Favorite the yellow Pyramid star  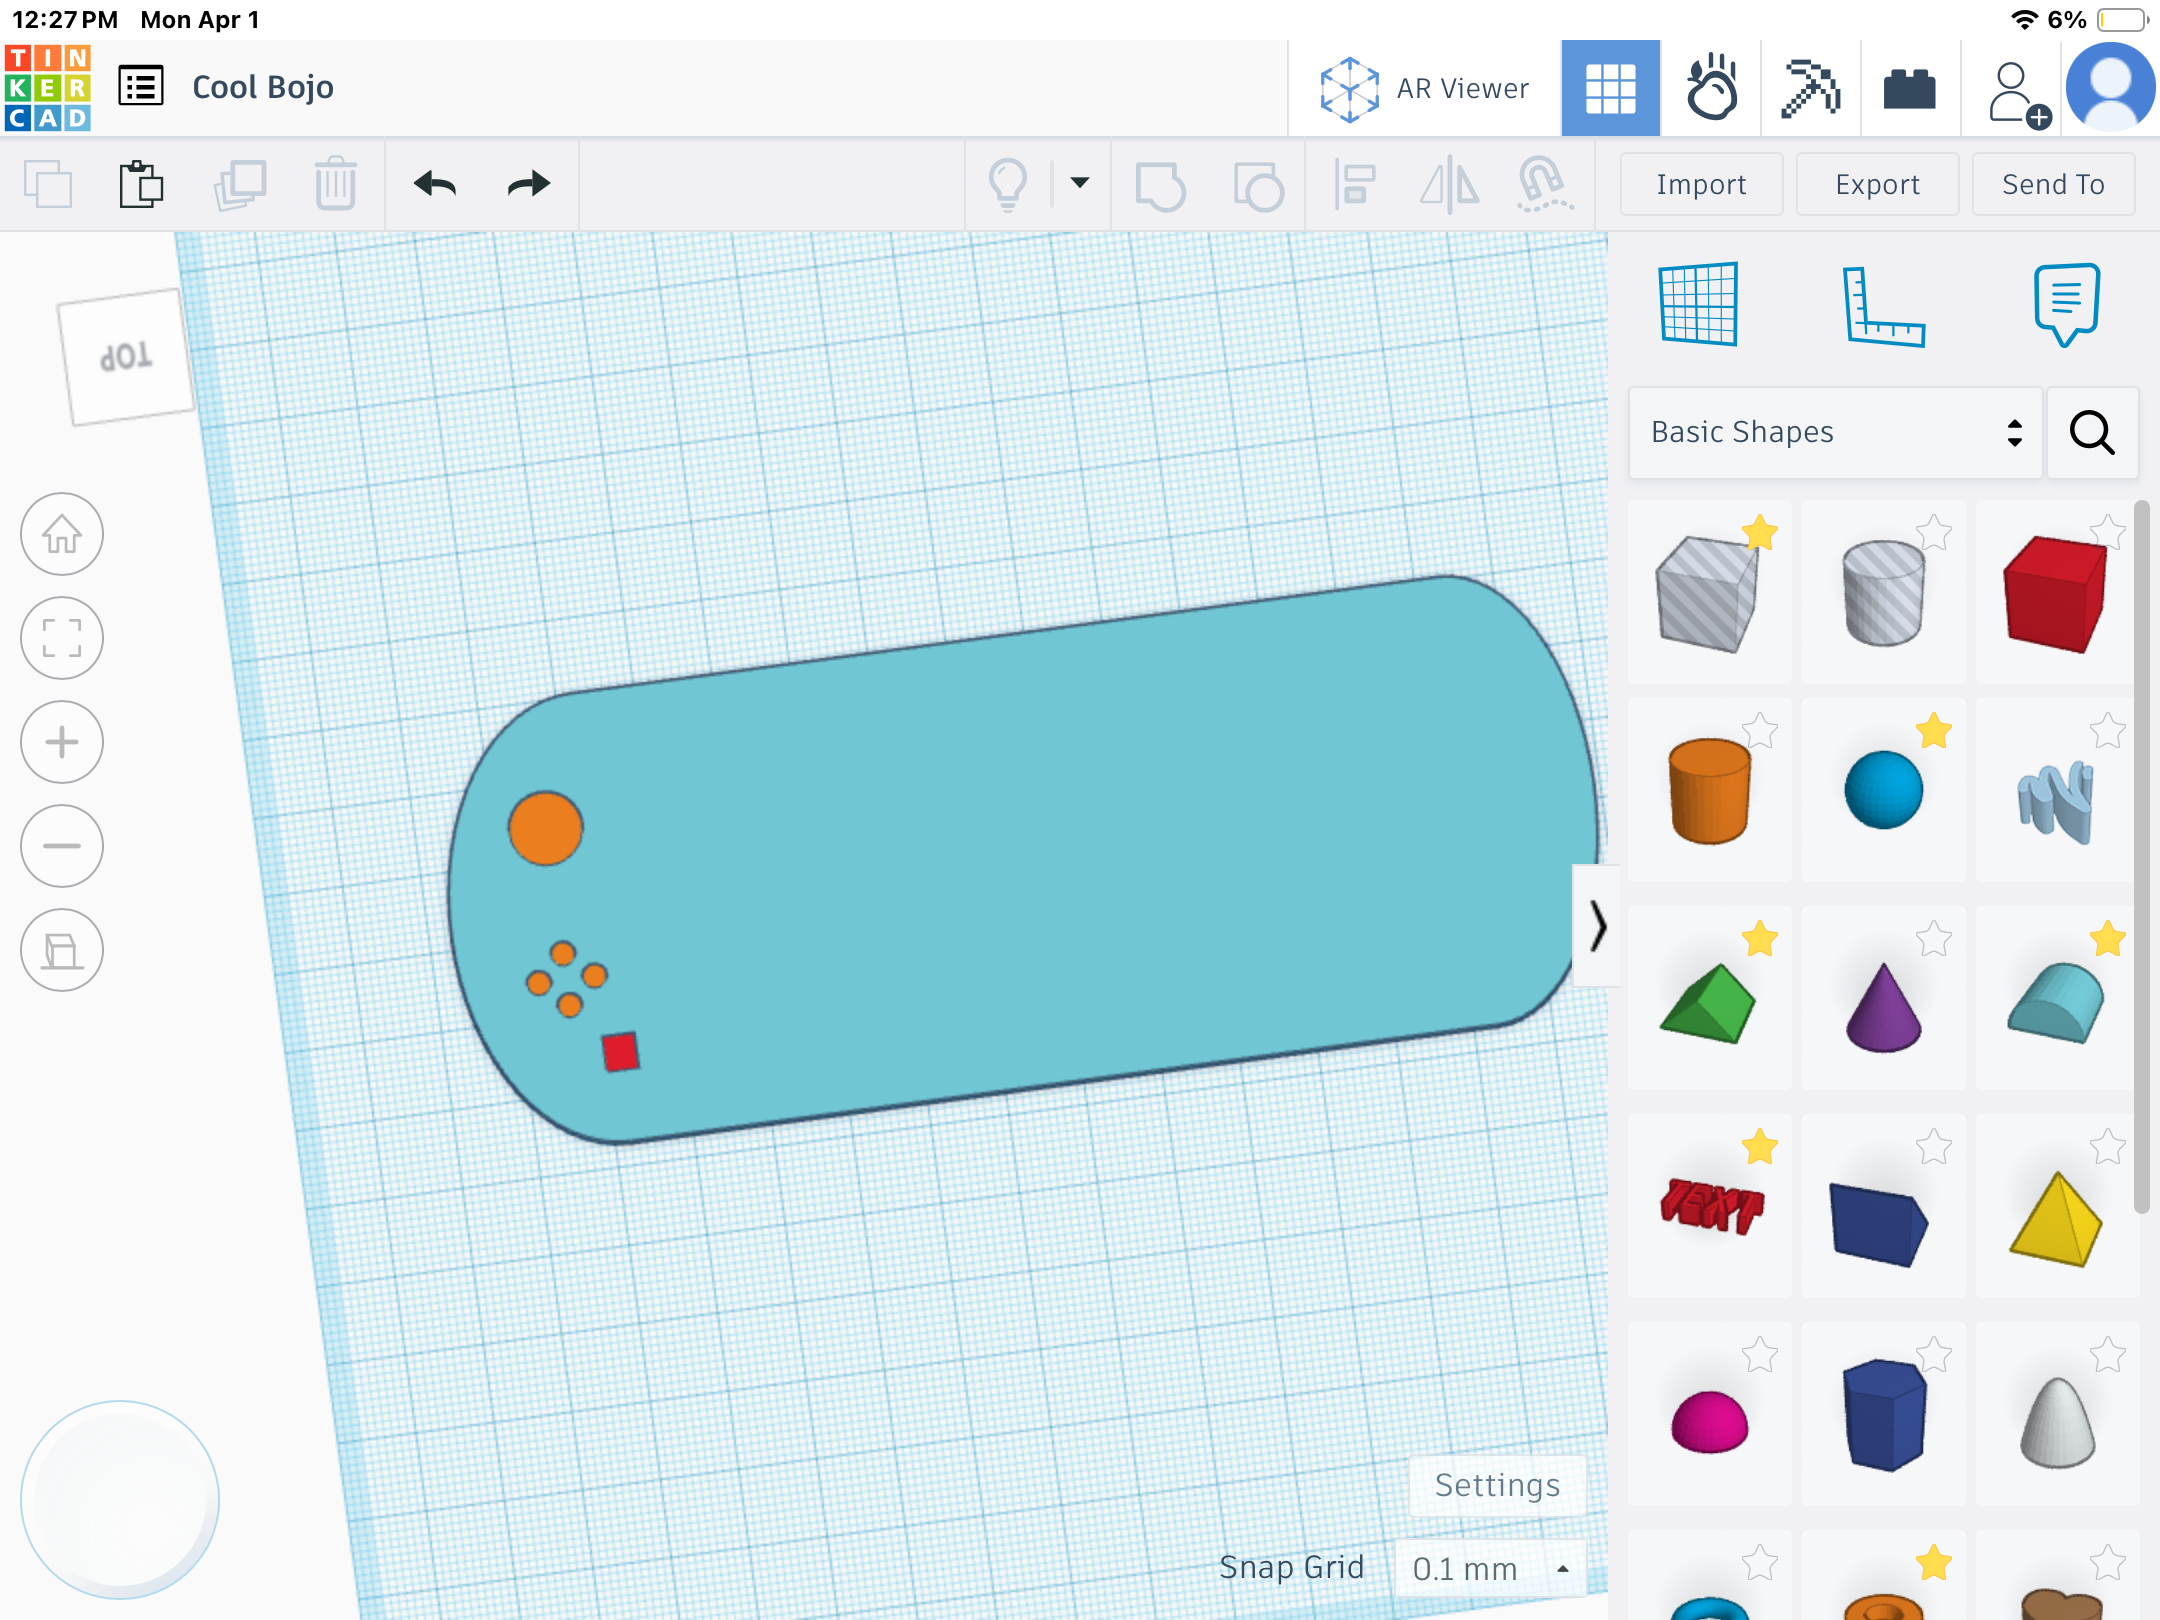(x=2108, y=1146)
